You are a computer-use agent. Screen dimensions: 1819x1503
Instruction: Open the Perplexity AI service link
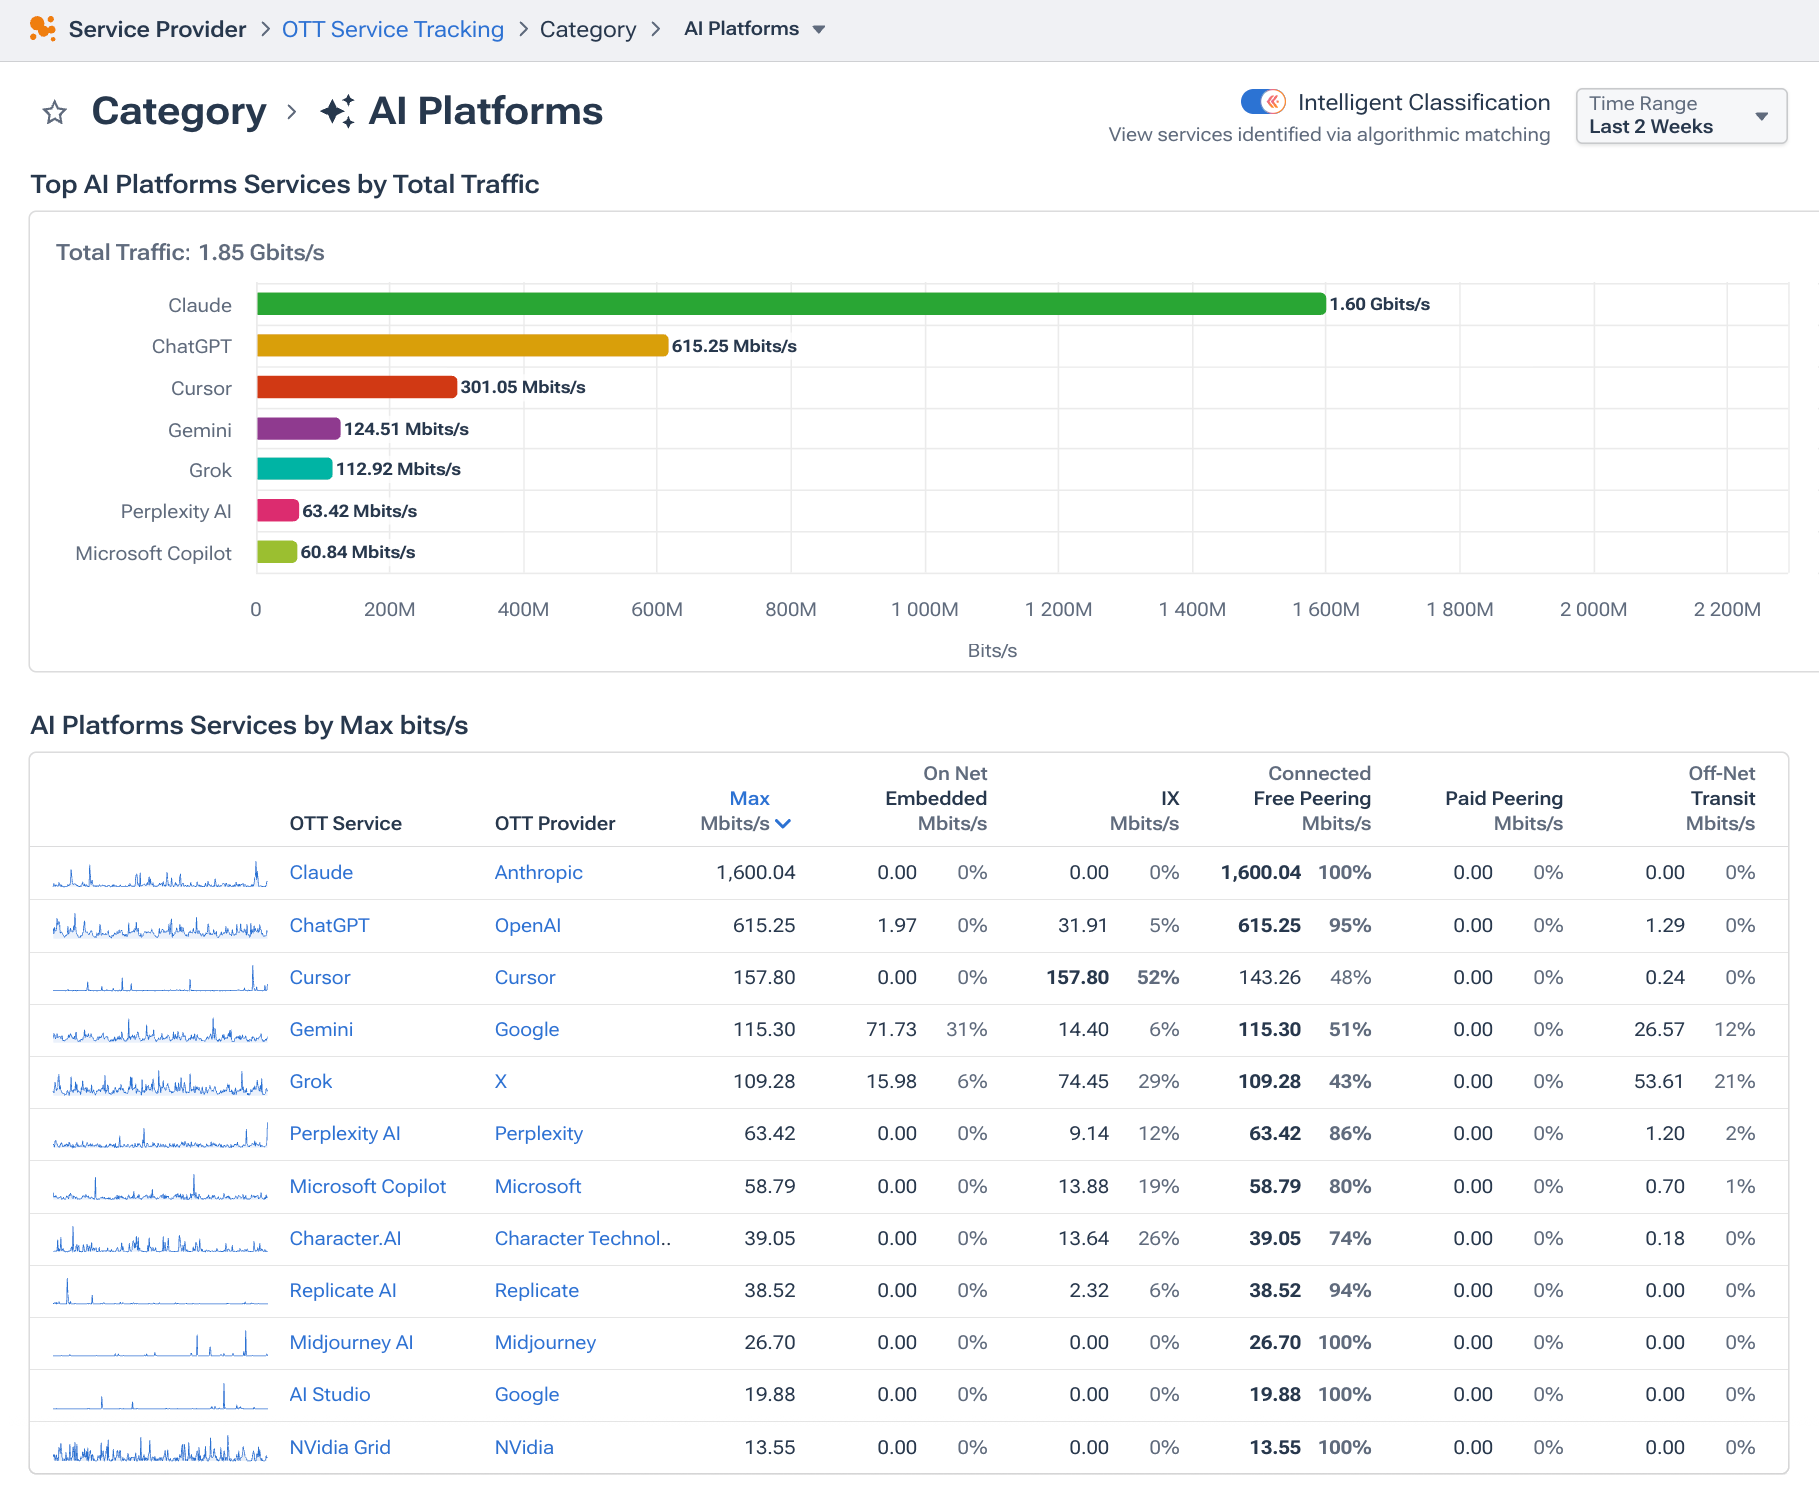[x=345, y=1133]
